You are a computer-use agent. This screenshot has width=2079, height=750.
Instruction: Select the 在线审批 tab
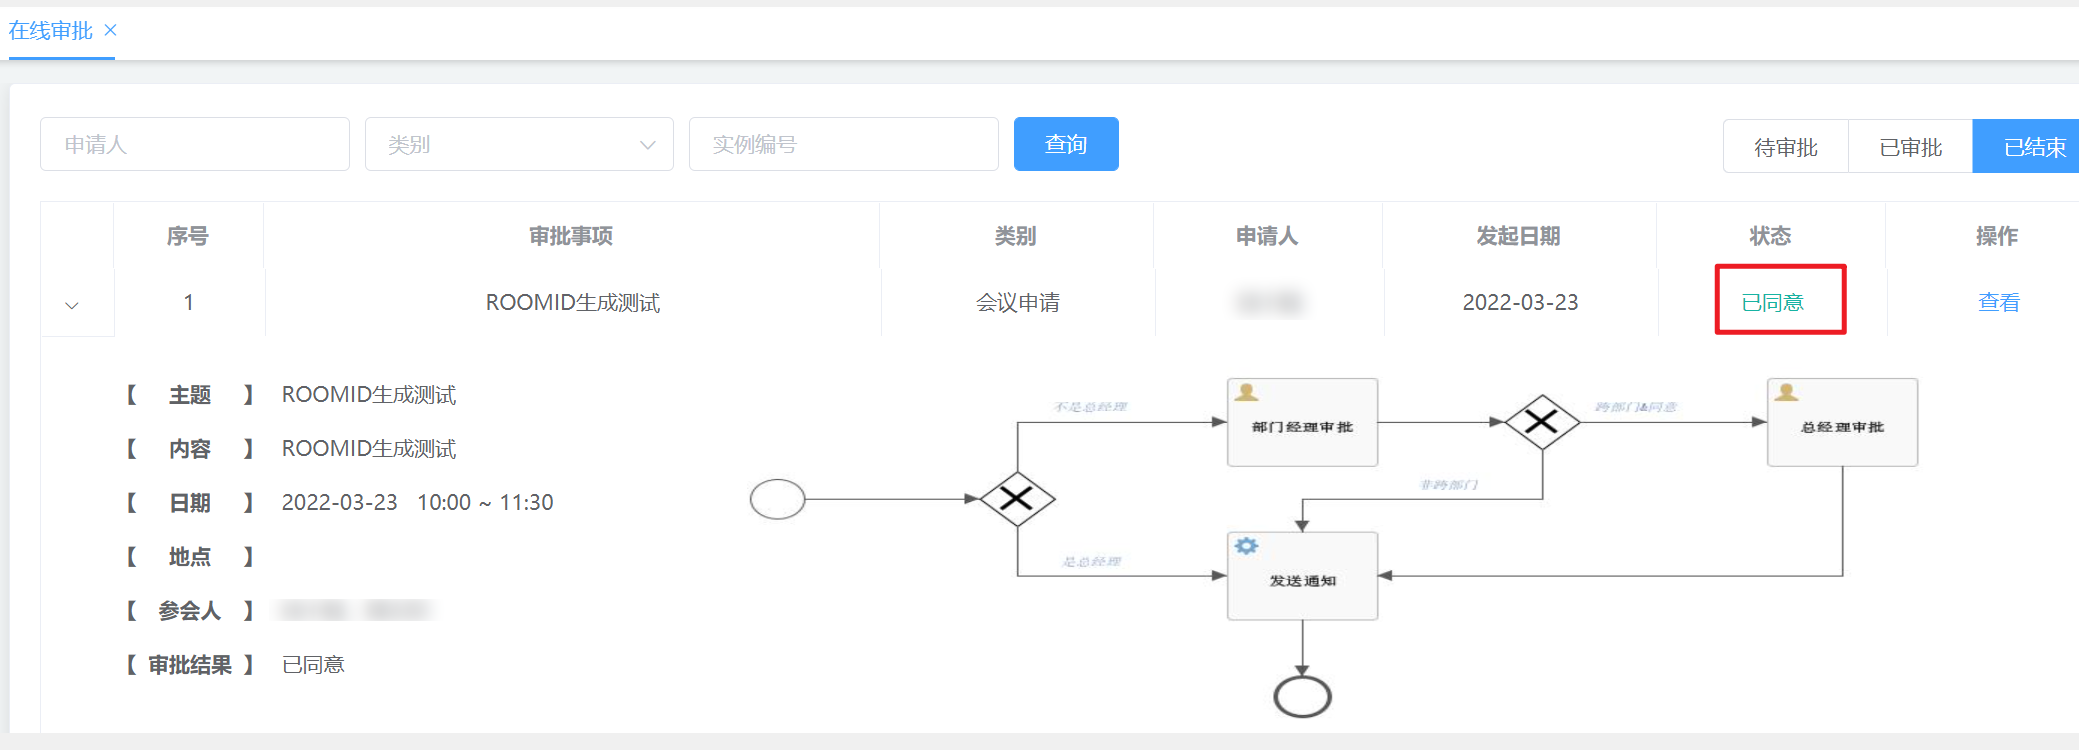51,31
